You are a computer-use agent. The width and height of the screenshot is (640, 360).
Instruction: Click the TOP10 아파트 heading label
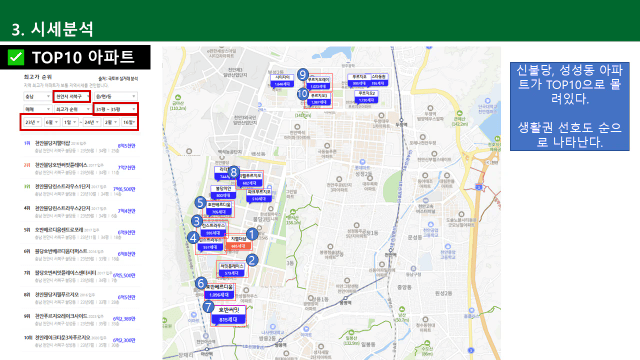pos(83,57)
